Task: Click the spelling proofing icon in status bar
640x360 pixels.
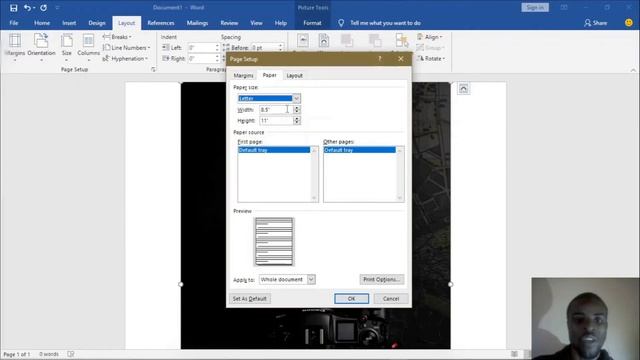Action: point(71,354)
